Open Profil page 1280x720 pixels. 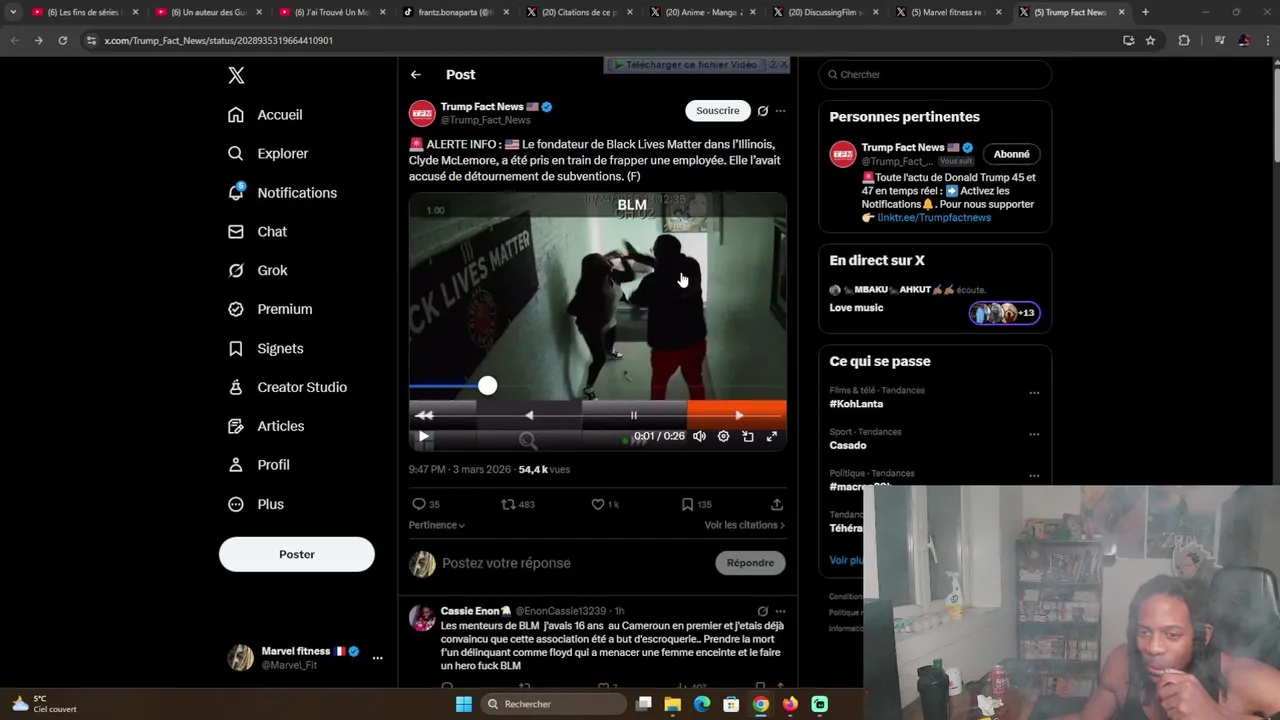pyautogui.click(x=258, y=466)
